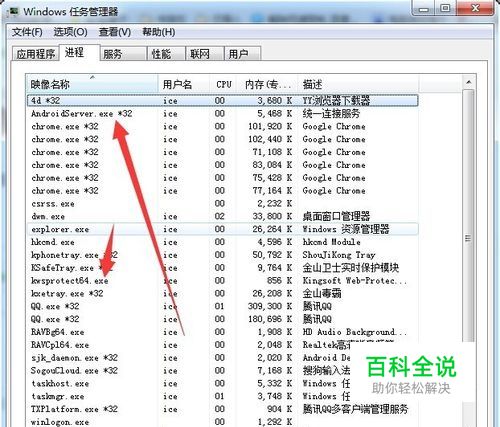Select the TXPlatform.exe *32 process
Screen dimensions: 500x427
point(223,409)
